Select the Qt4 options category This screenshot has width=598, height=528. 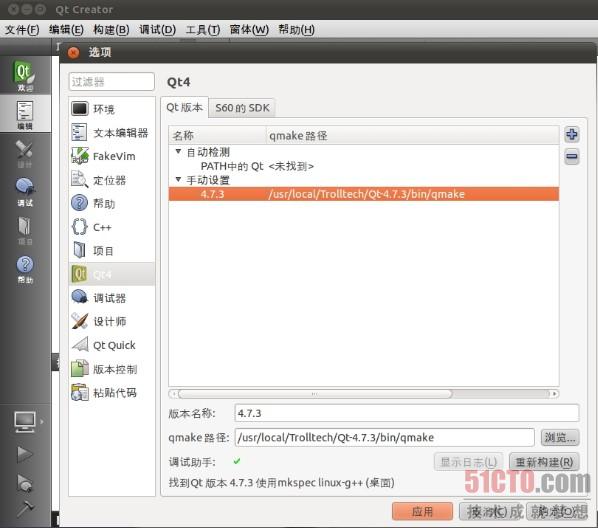click(x=112, y=274)
